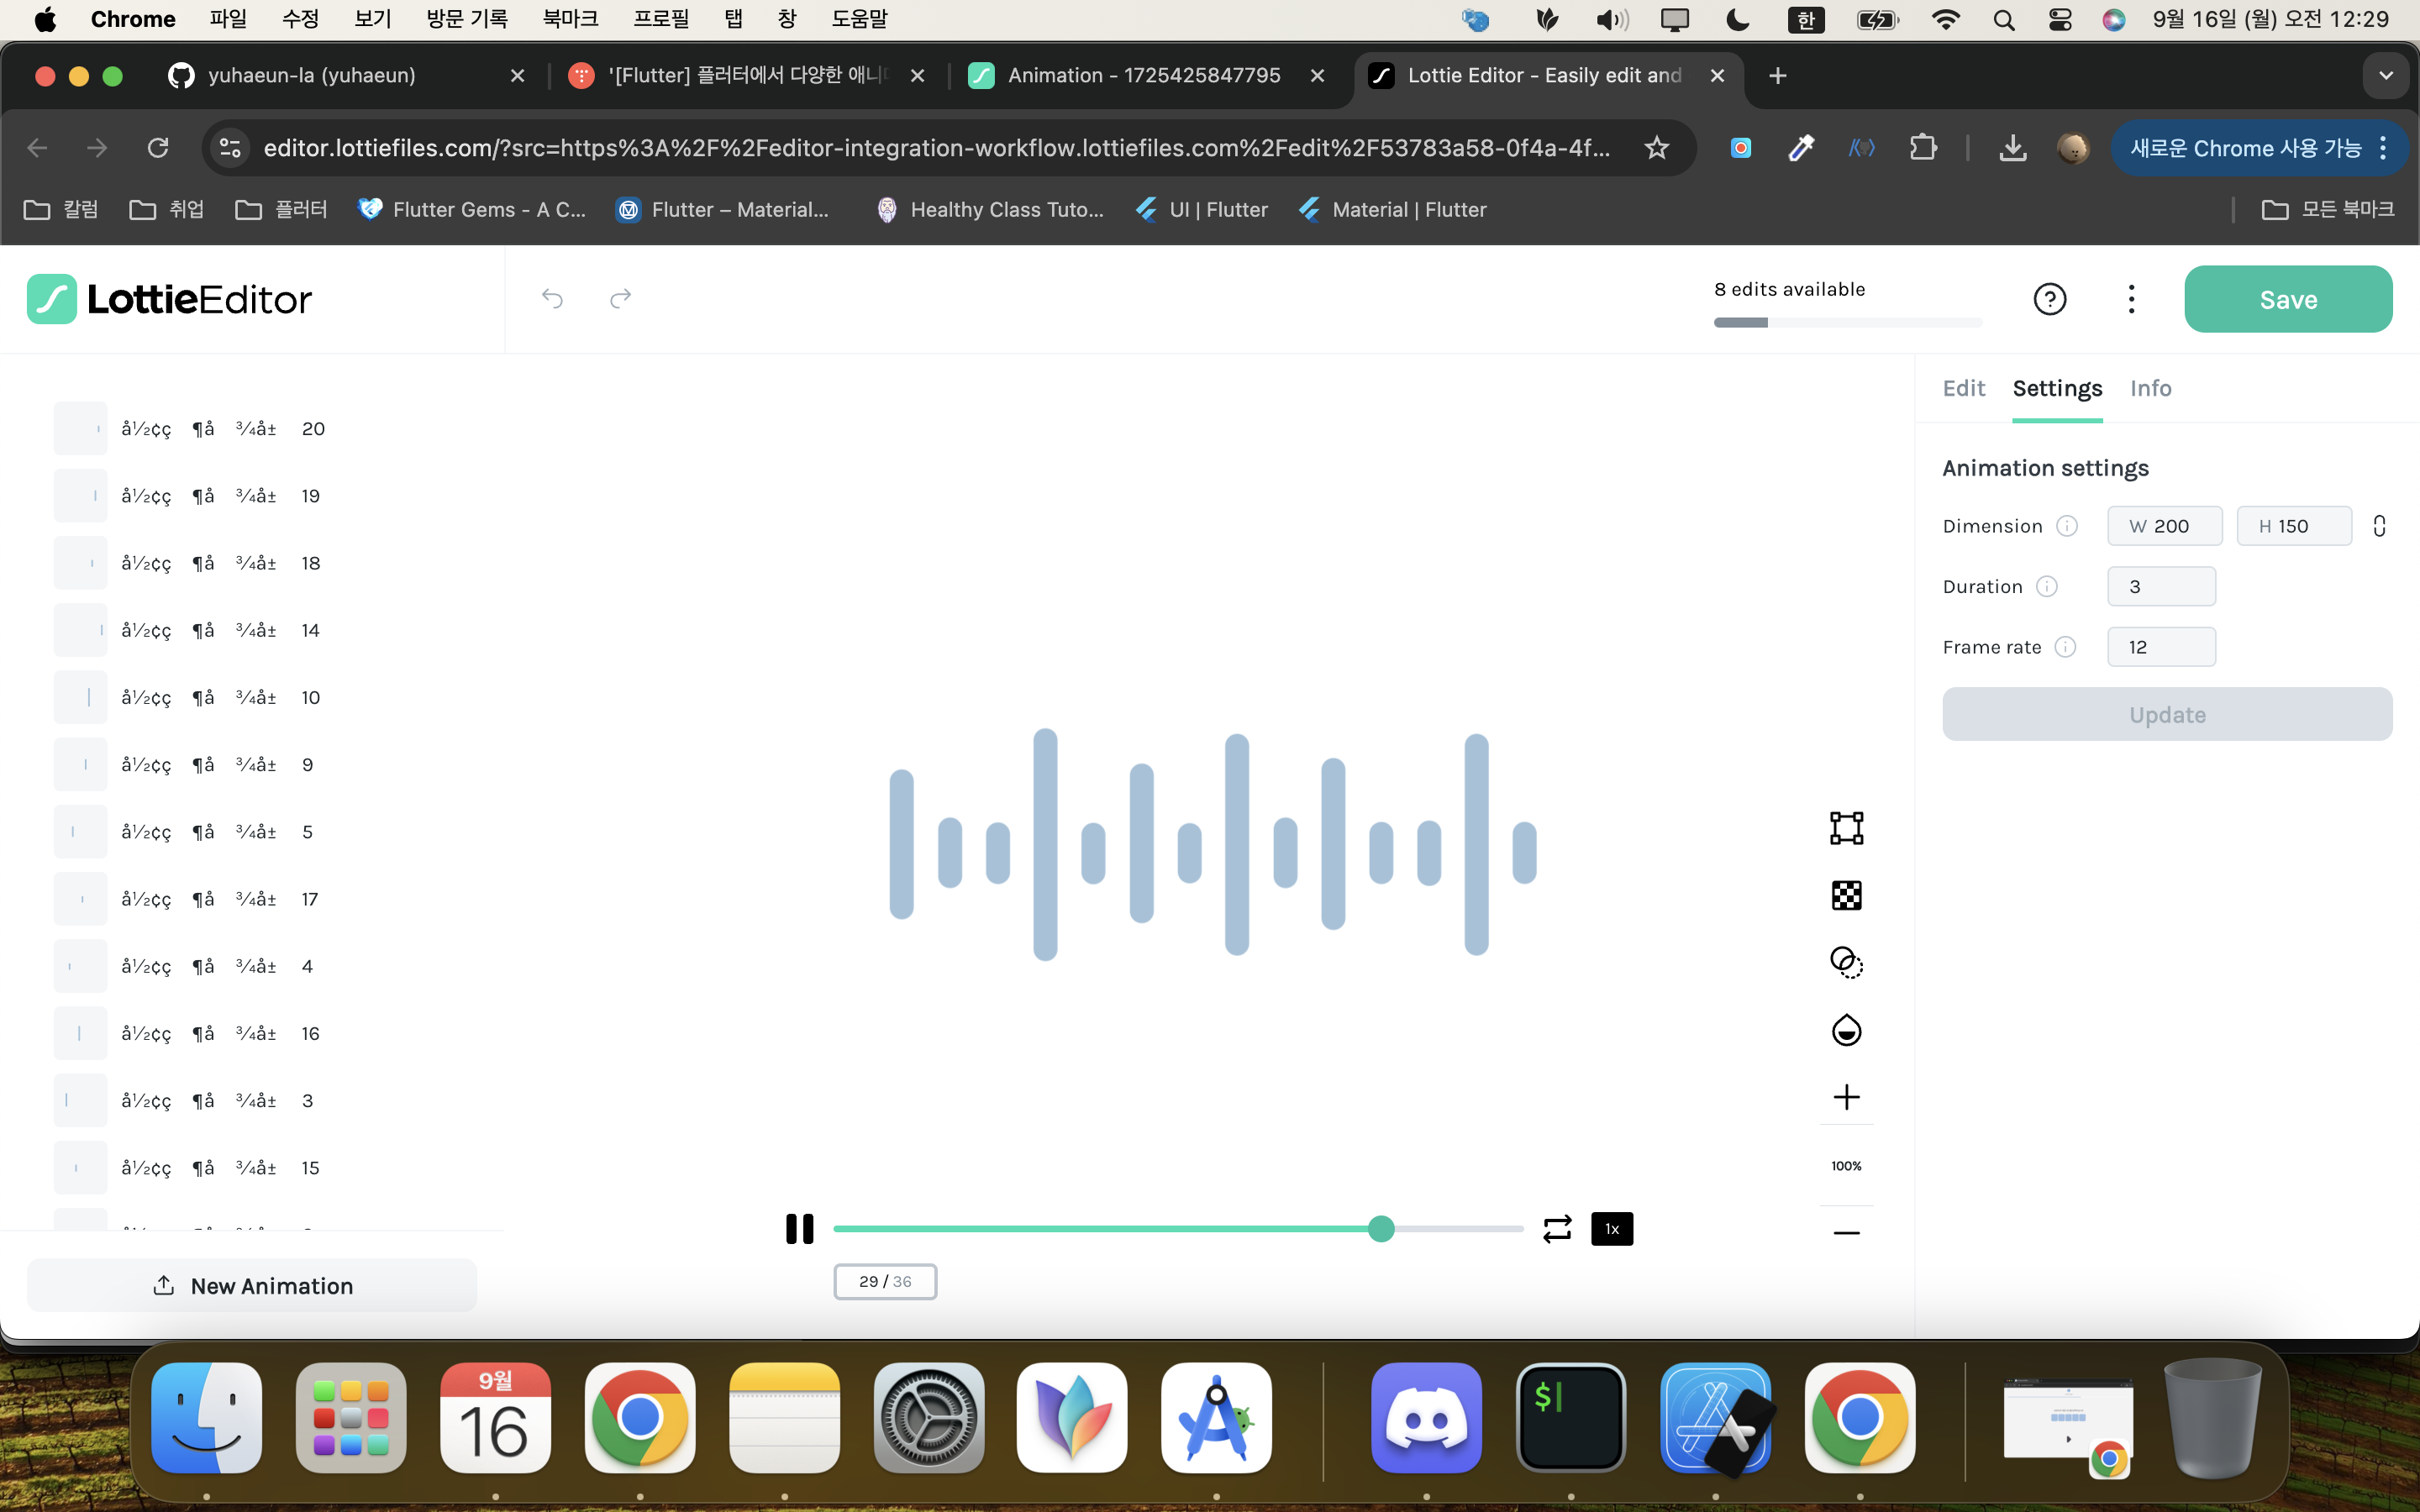Click the undo arrow icon

(x=552, y=298)
